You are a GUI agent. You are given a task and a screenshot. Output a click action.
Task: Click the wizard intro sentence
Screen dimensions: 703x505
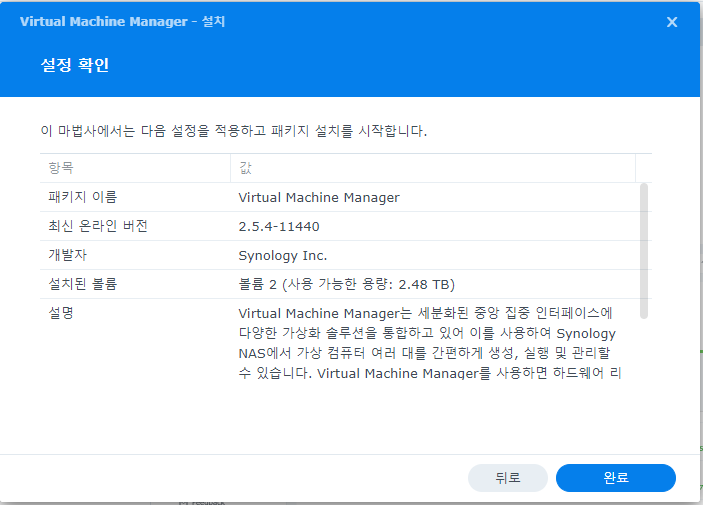234,131
